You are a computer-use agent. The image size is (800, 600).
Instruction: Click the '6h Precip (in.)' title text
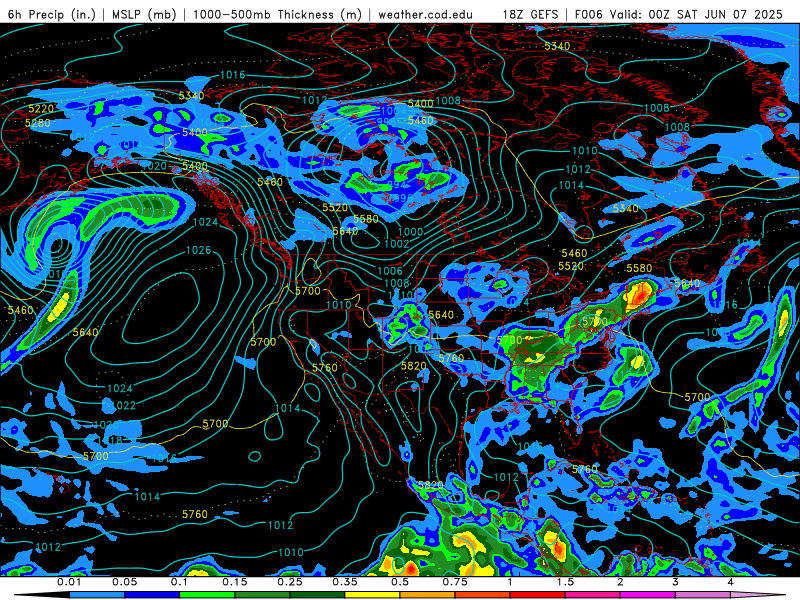(52, 14)
